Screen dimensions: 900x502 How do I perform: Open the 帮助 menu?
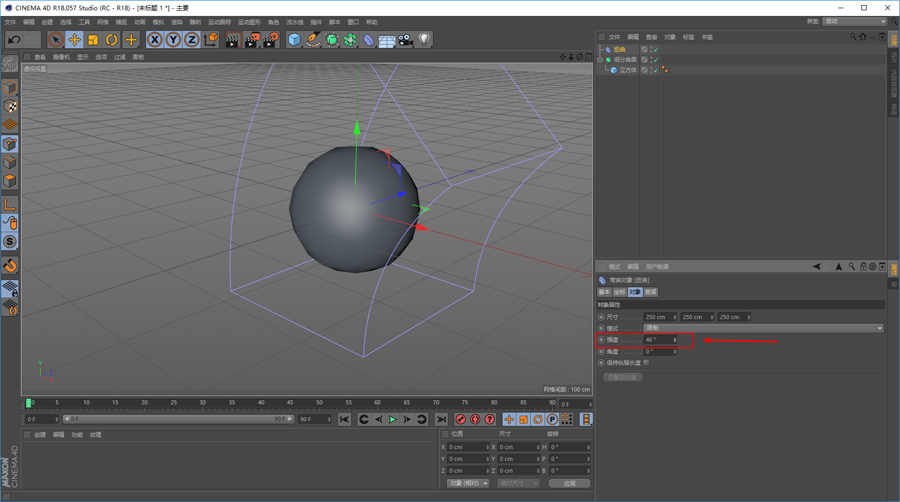pos(372,22)
